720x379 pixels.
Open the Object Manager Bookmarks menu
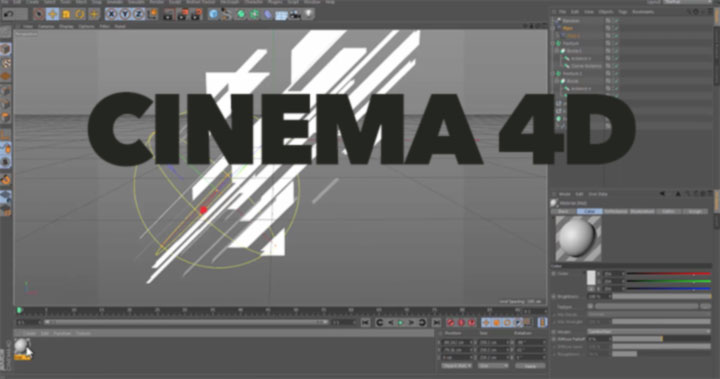pos(643,12)
